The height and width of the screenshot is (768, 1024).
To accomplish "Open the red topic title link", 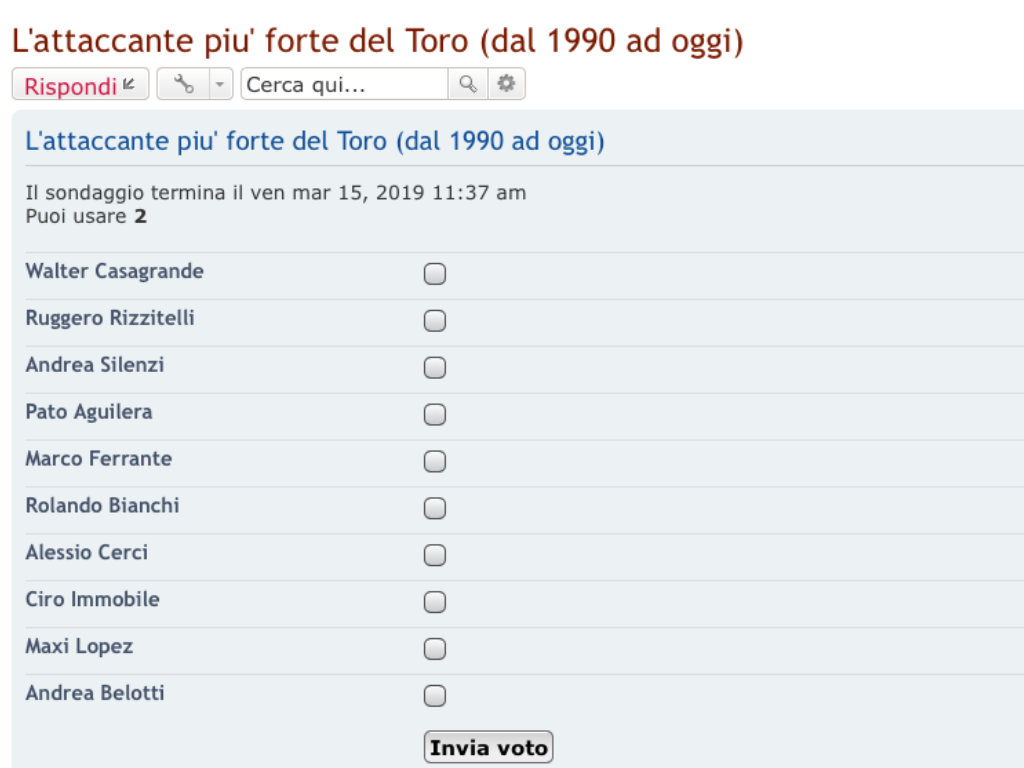I will (x=377, y=41).
